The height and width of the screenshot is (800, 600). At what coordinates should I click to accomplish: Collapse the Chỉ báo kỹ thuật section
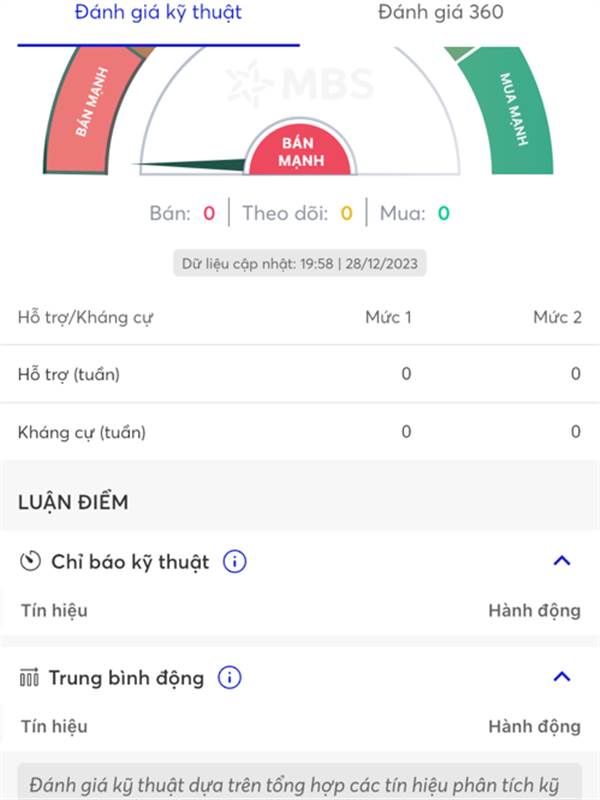(x=562, y=561)
